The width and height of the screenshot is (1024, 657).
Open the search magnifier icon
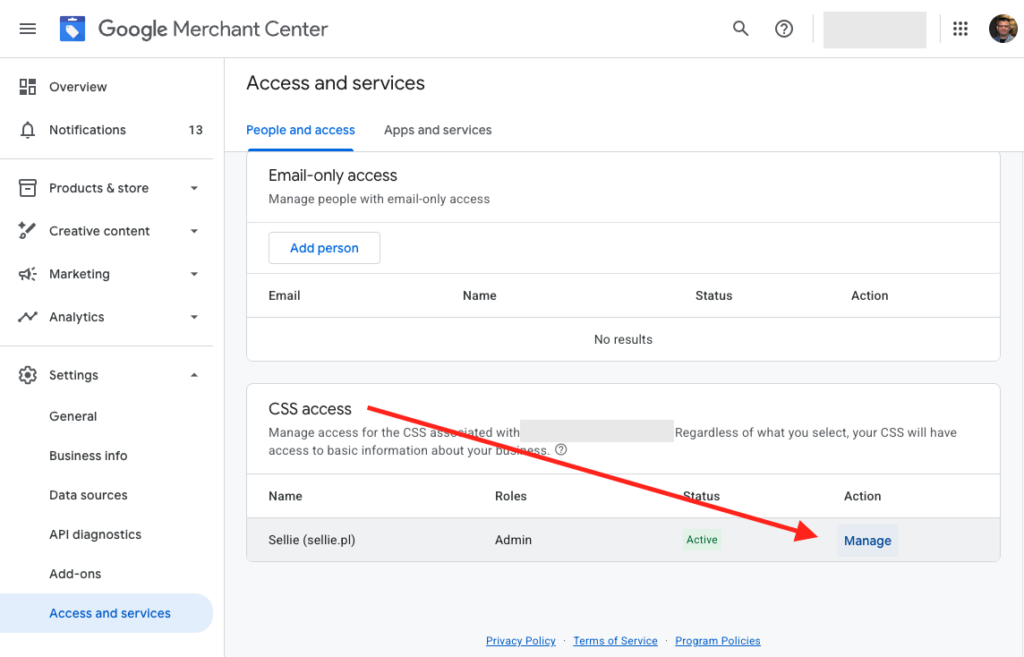[740, 29]
